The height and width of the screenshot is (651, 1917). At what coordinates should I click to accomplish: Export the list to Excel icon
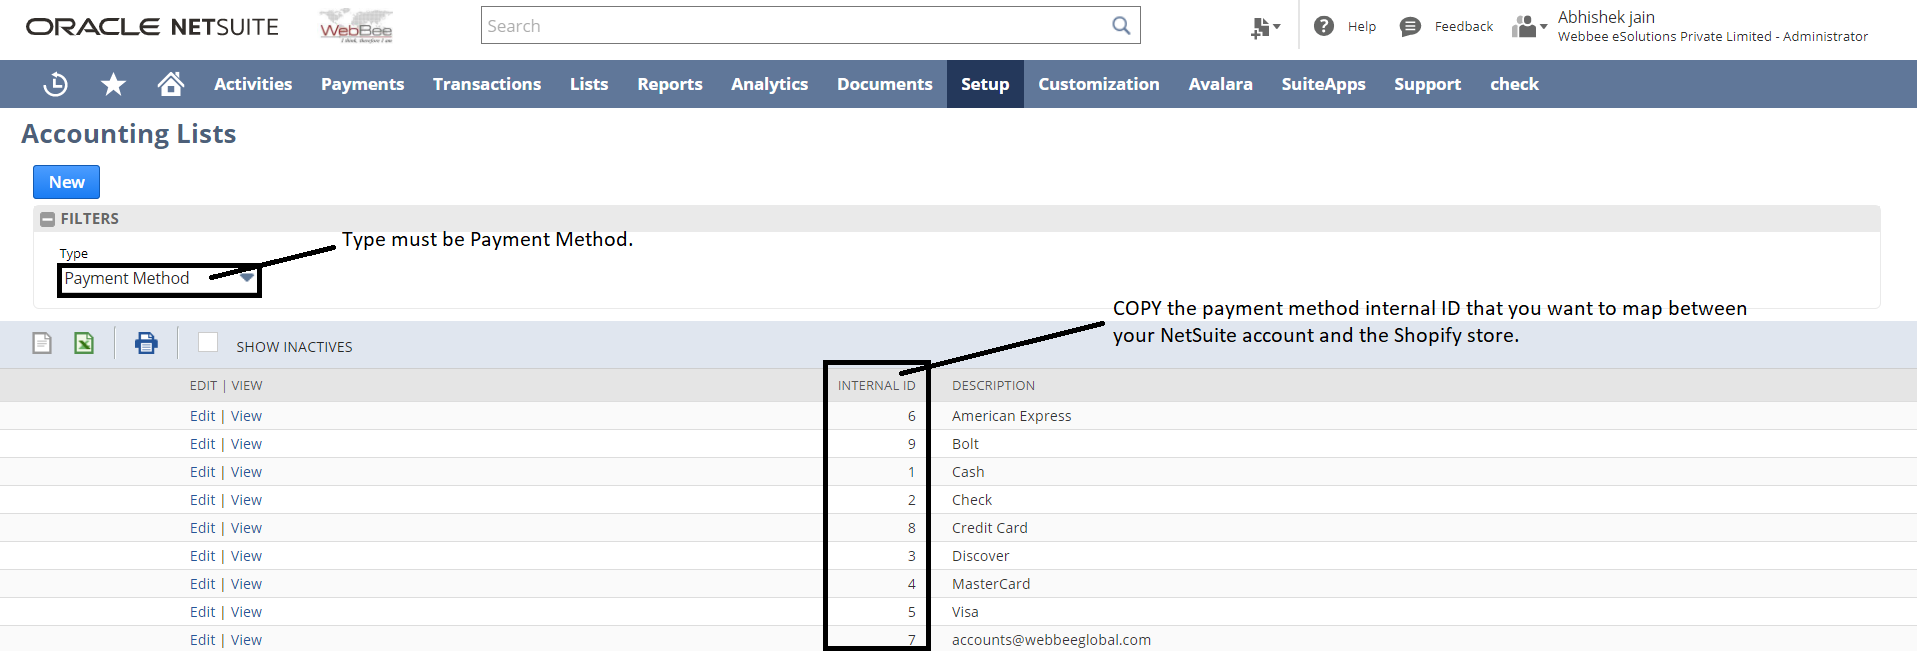coord(84,343)
